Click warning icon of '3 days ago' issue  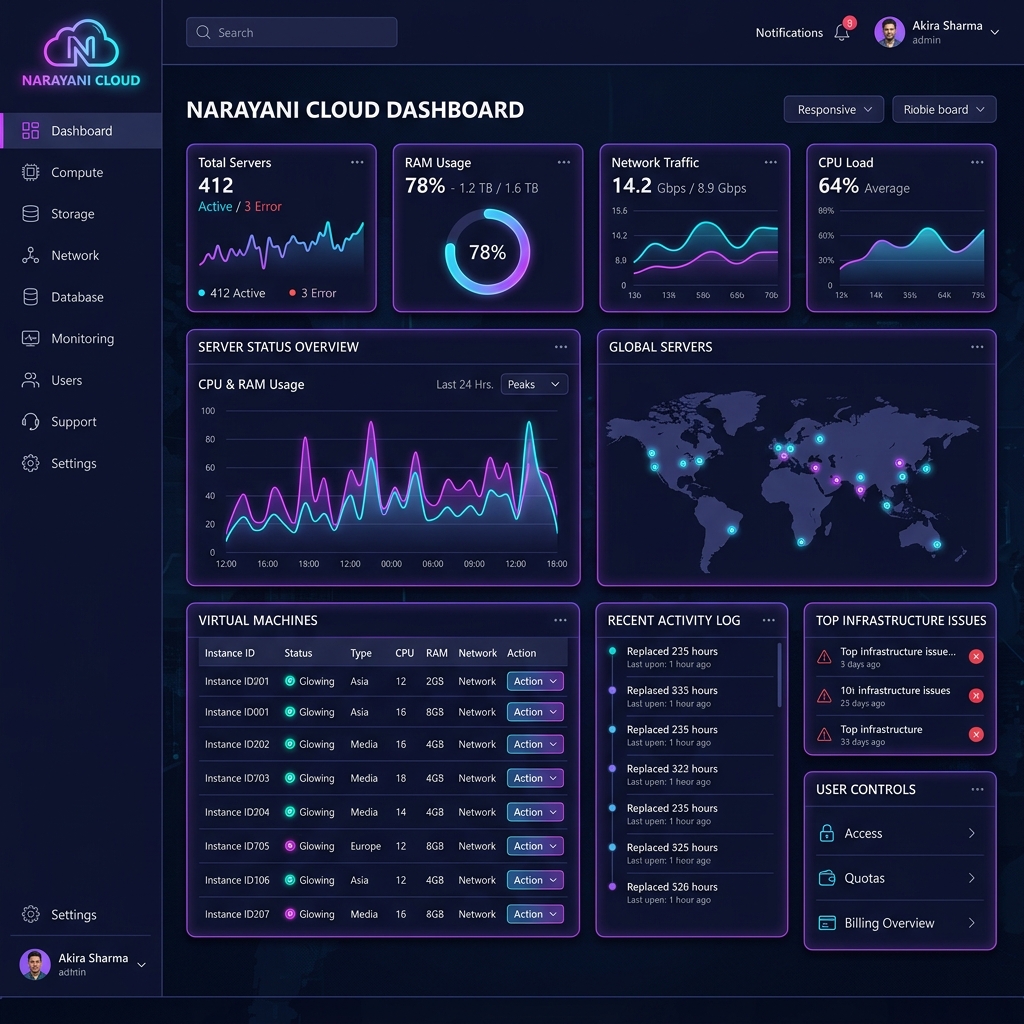824,656
